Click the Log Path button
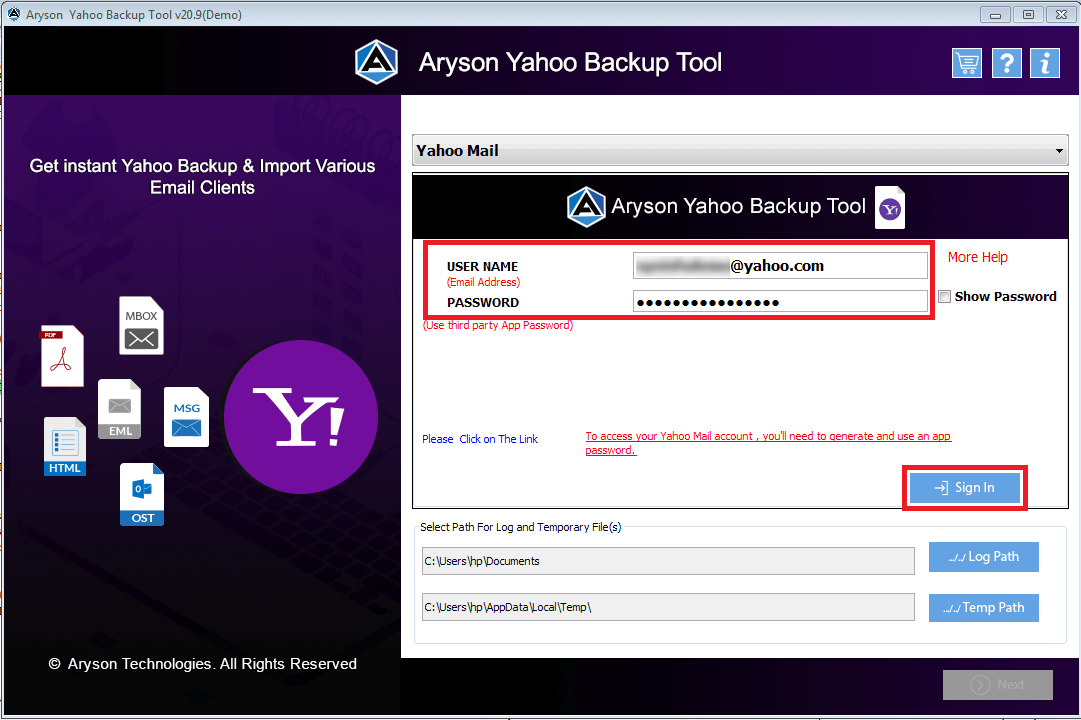The height and width of the screenshot is (720, 1081). 983,556
